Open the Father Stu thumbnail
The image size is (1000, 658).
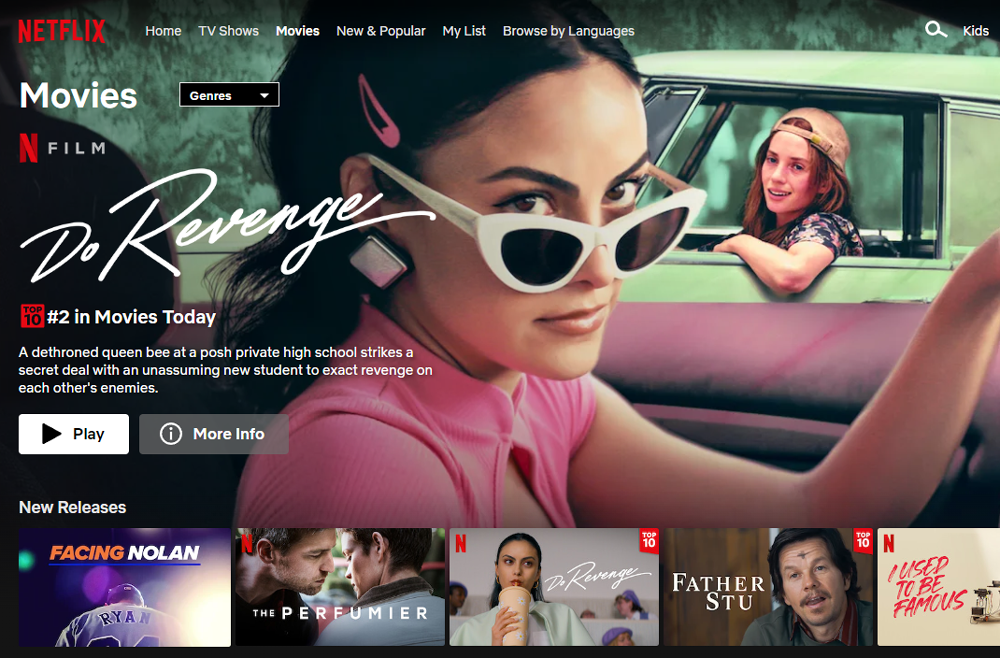[768, 587]
